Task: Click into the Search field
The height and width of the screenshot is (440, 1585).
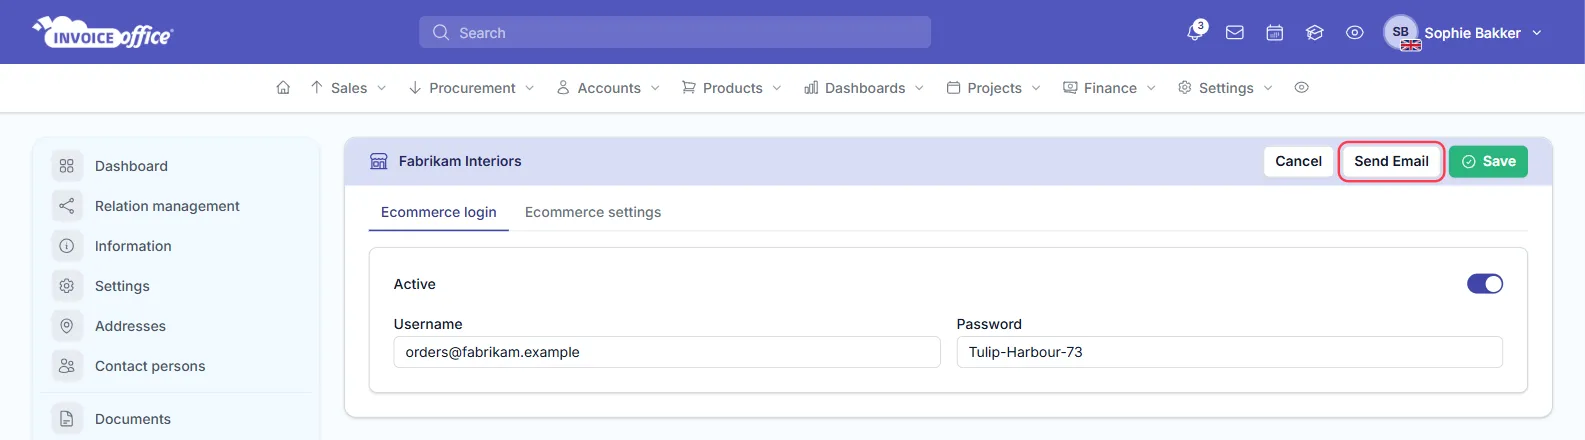Action: coord(675,32)
